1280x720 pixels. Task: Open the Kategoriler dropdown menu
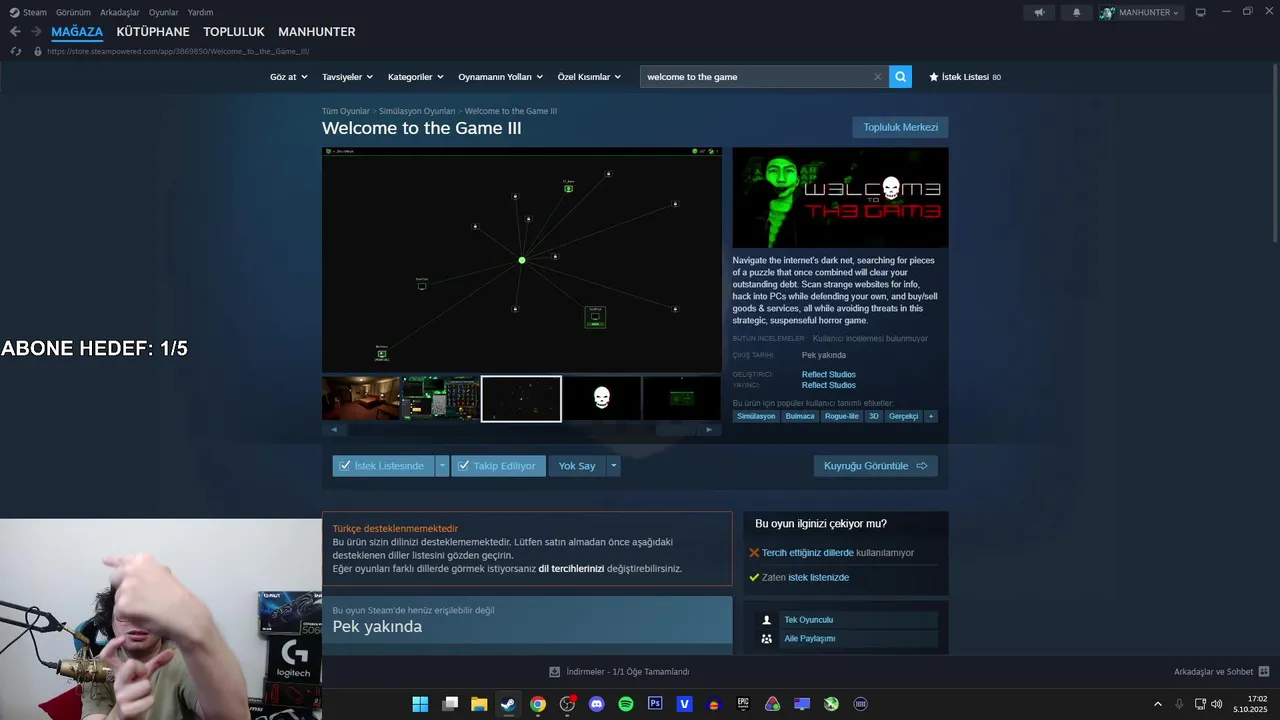[x=415, y=77]
